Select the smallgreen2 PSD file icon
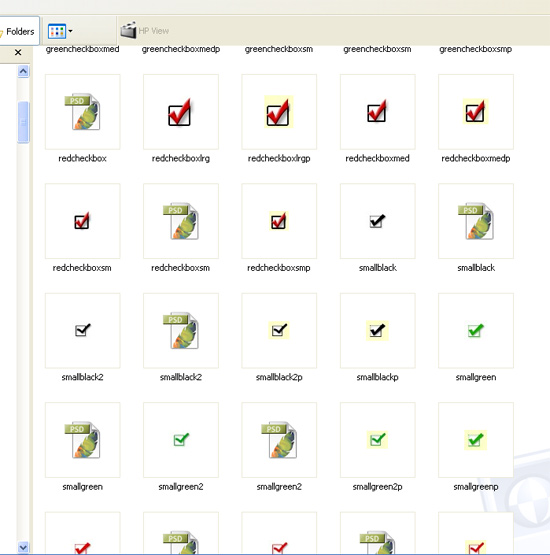Viewport: 550px width, 555px height. pos(279,440)
